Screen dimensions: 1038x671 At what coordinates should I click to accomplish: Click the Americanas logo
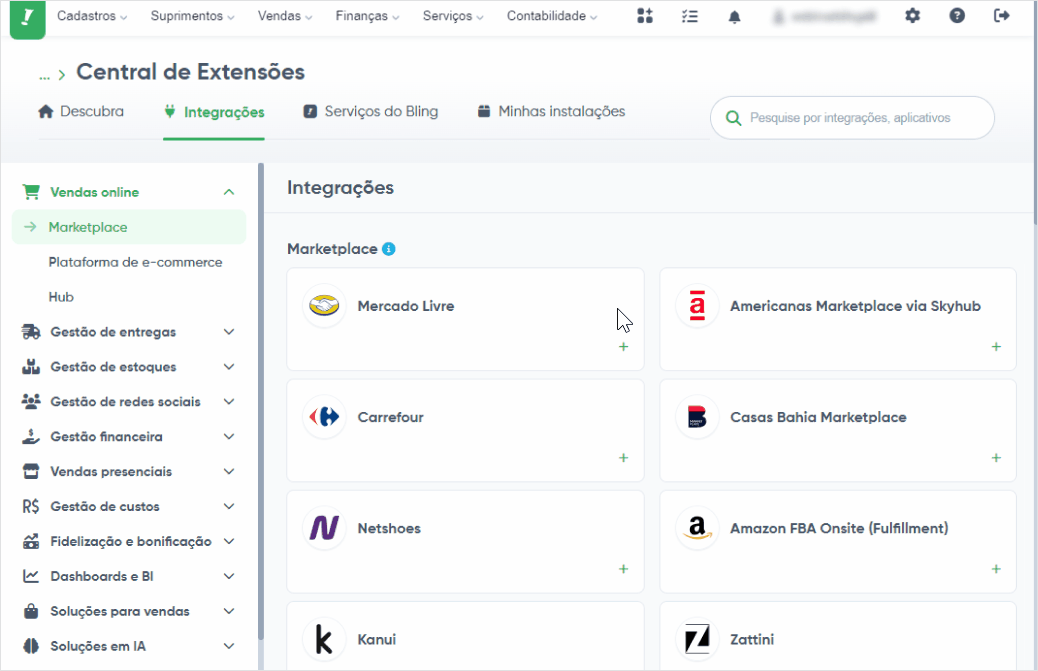697,306
